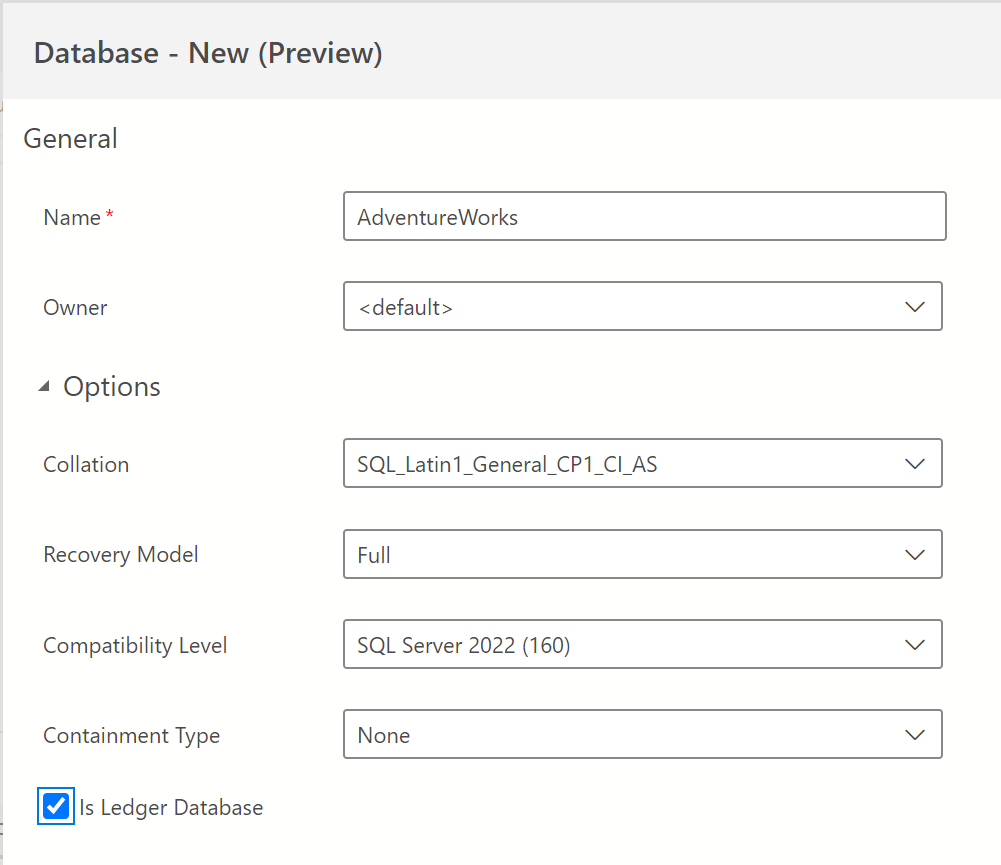The image size is (1001, 865).
Task: Click the General section heading
Action: (70, 138)
